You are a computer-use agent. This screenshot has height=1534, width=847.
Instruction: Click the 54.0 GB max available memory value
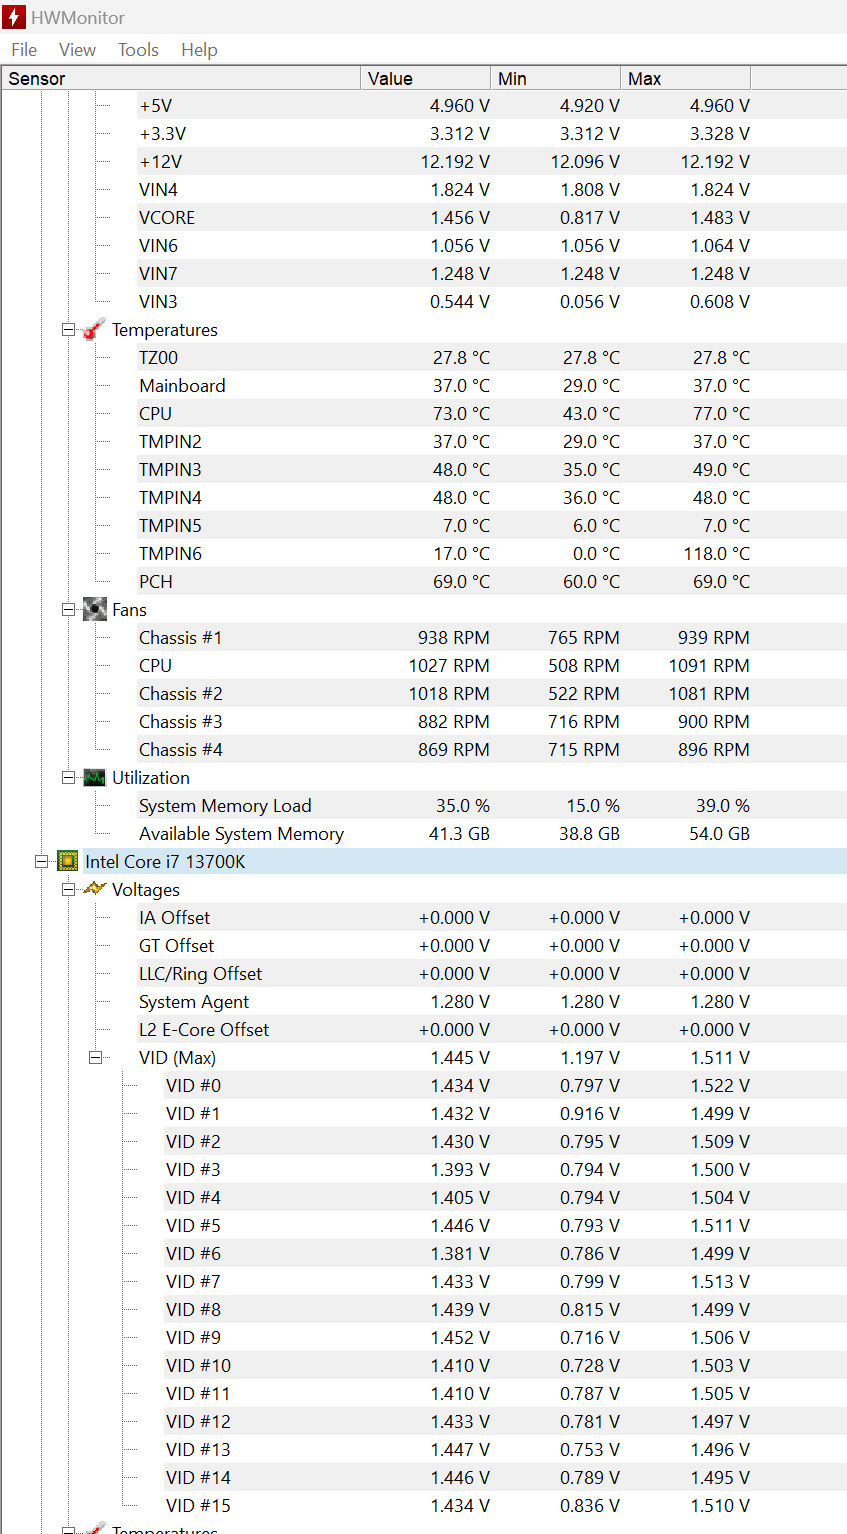point(719,833)
